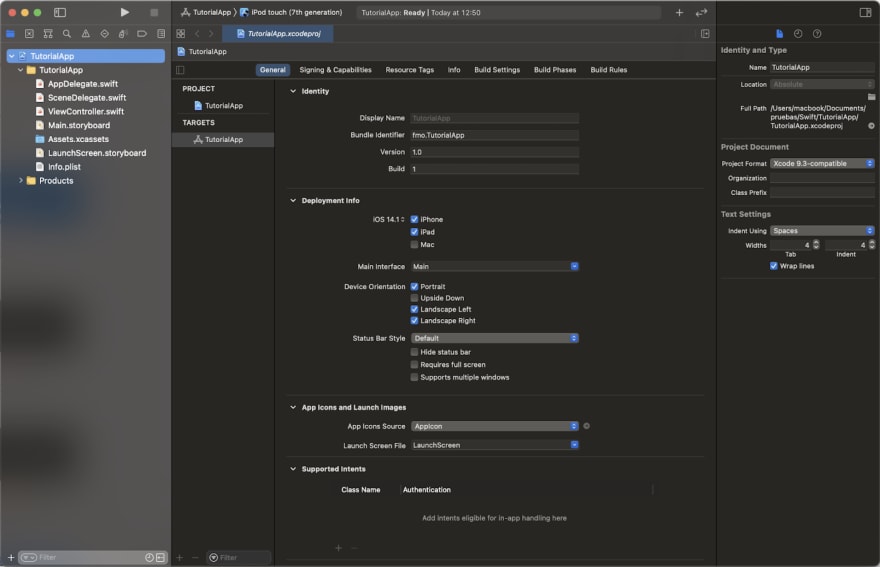Open the project navigator folder icon
Image resolution: width=880 pixels, height=567 pixels.
pos(10,34)
